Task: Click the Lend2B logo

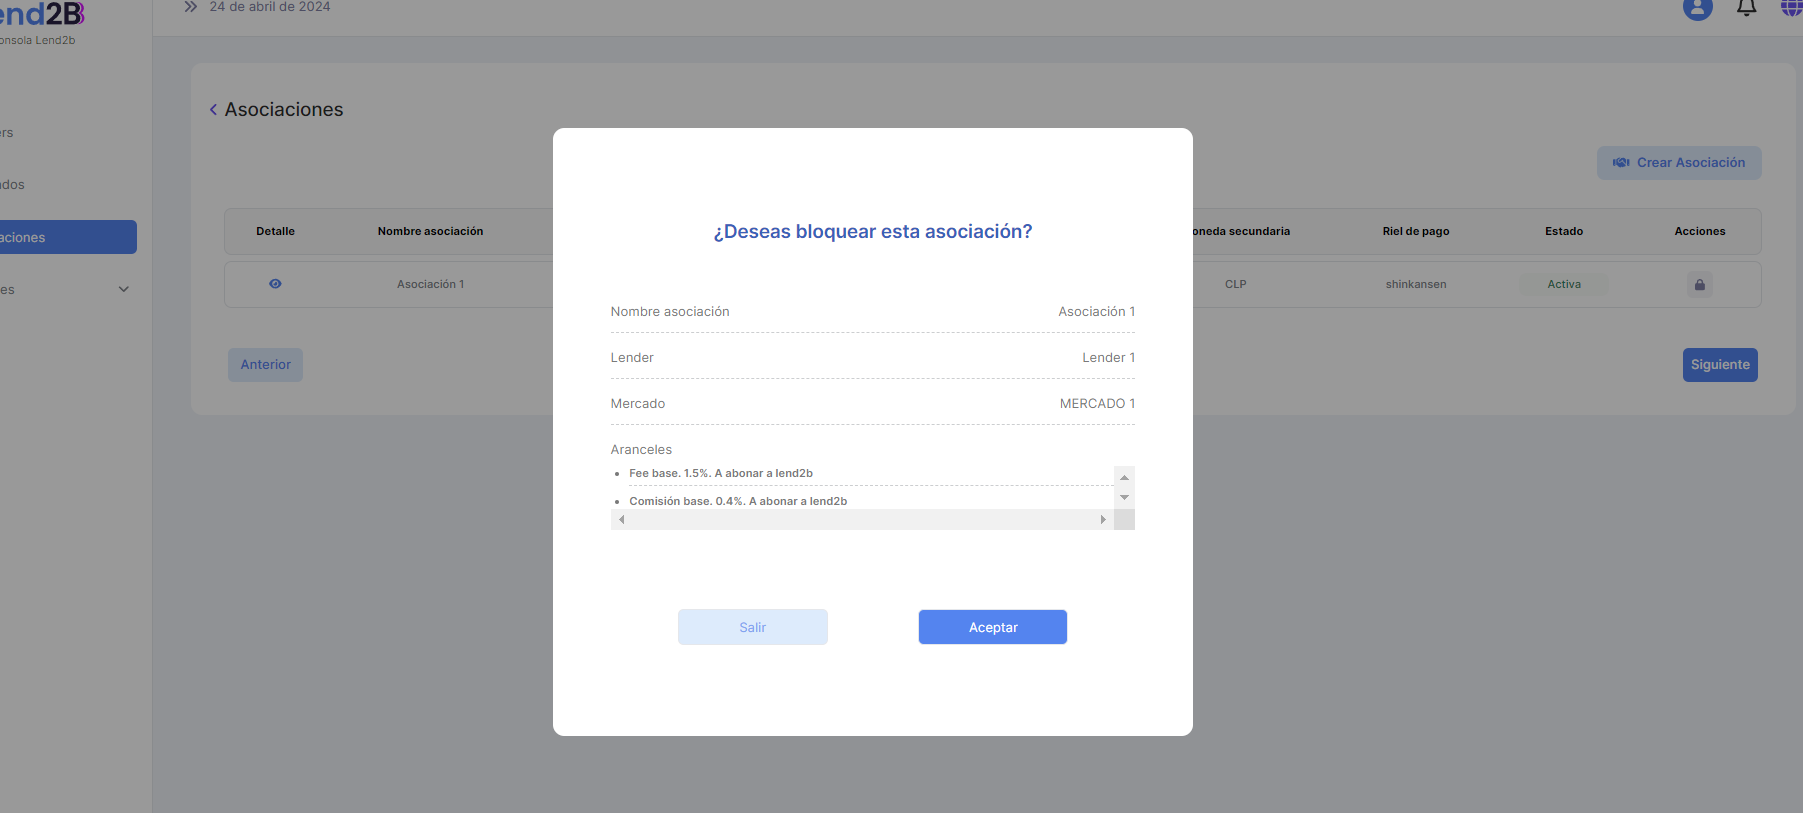Action: pos(41,15)
